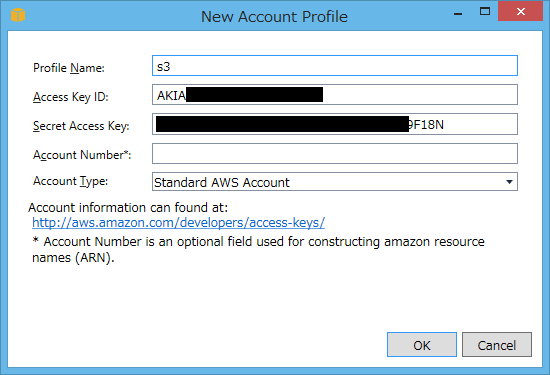The height and width of the screenshot is (375, 550).
Task: Select the empty Account Number field
Action: pos(335,154)
